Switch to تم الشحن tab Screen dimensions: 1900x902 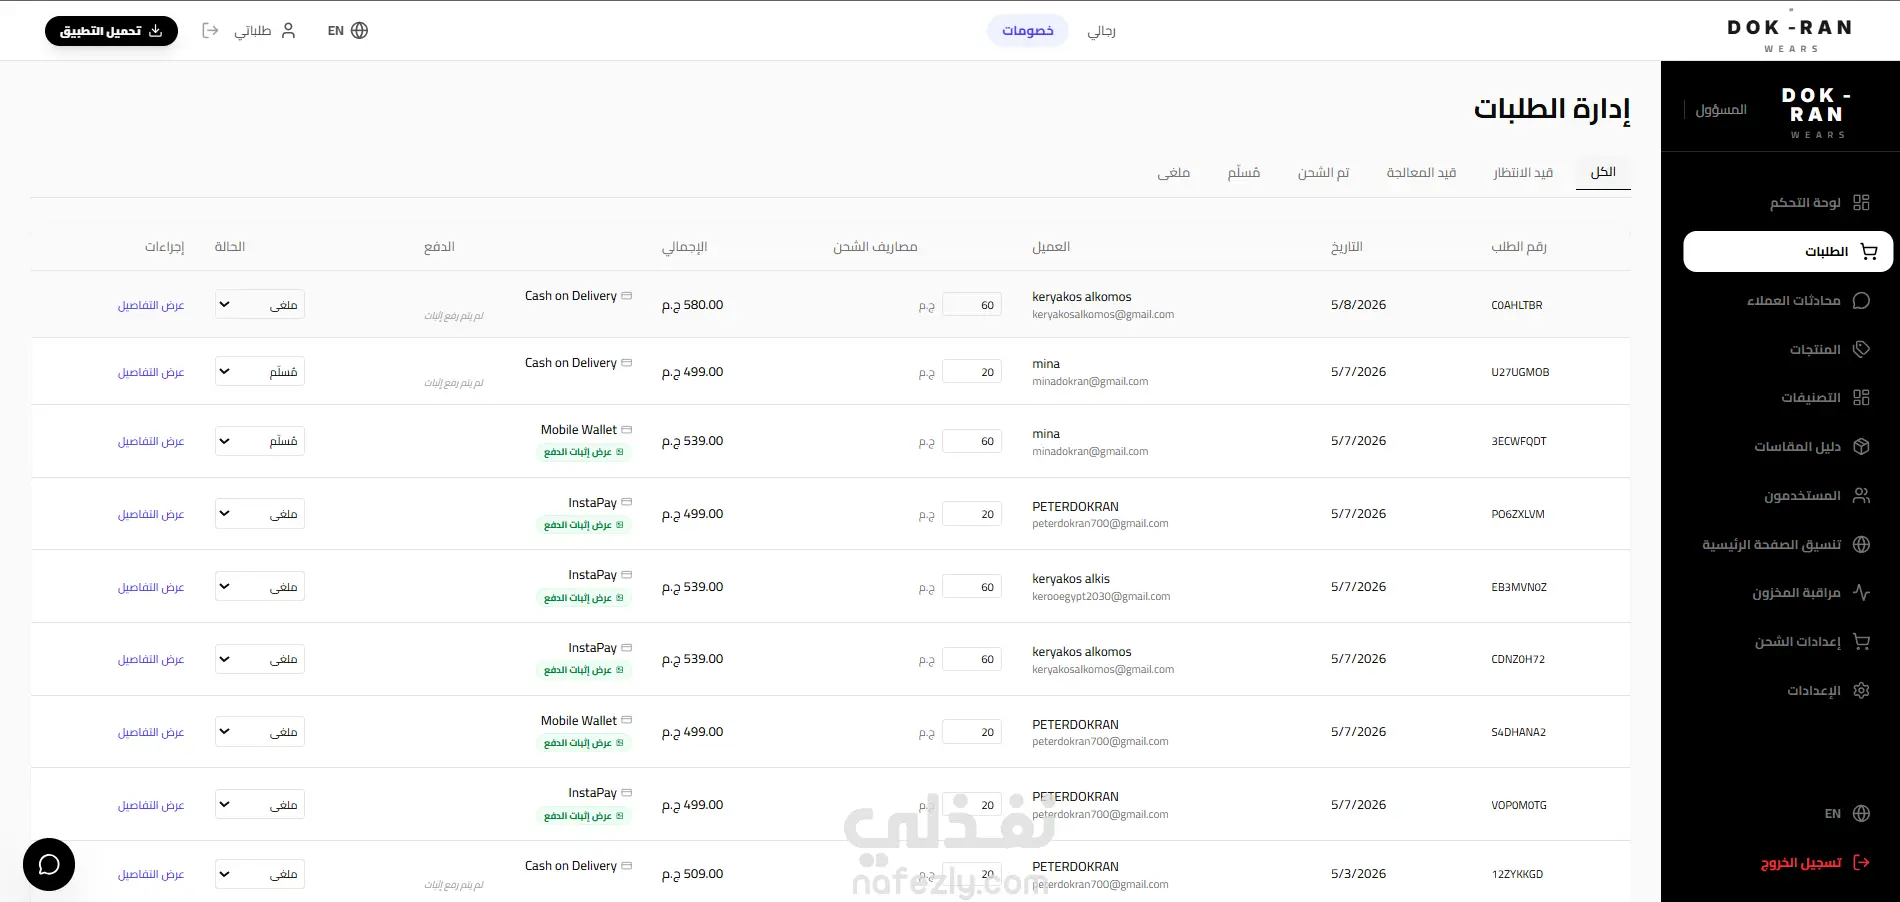coord(1323,172)
